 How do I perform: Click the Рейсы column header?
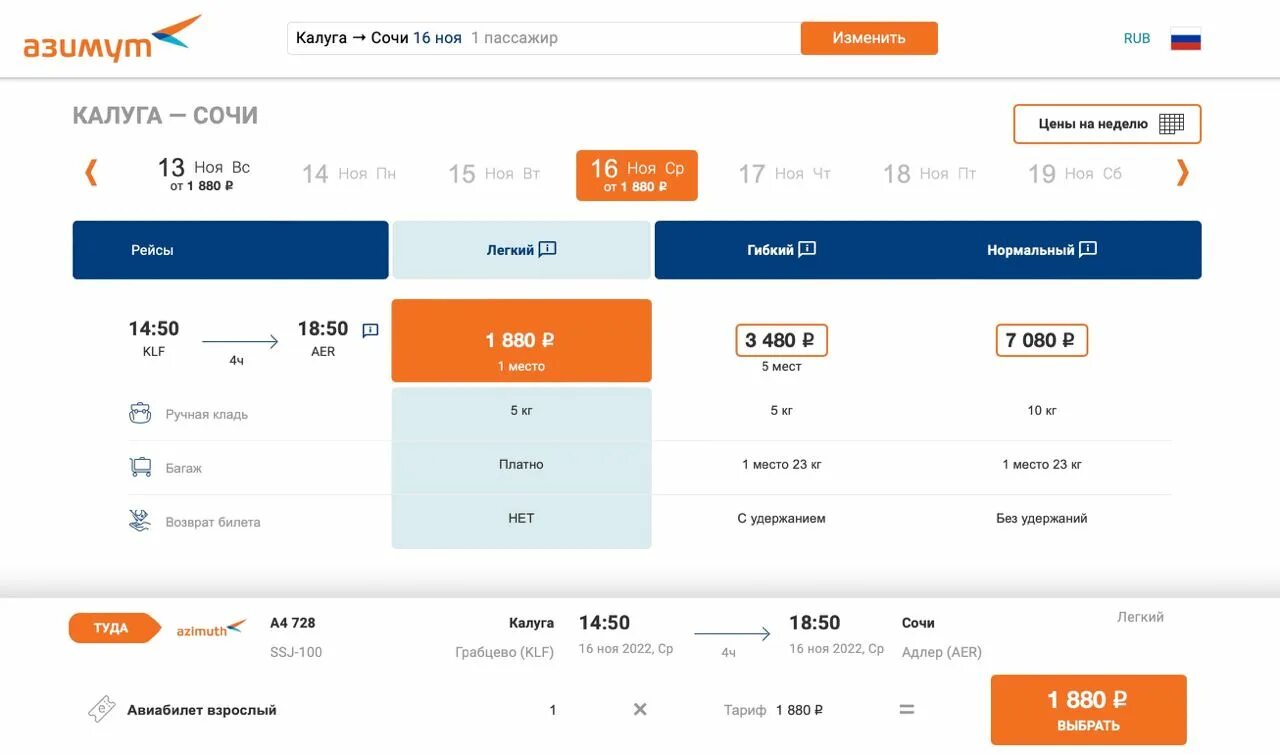[230, 250]
